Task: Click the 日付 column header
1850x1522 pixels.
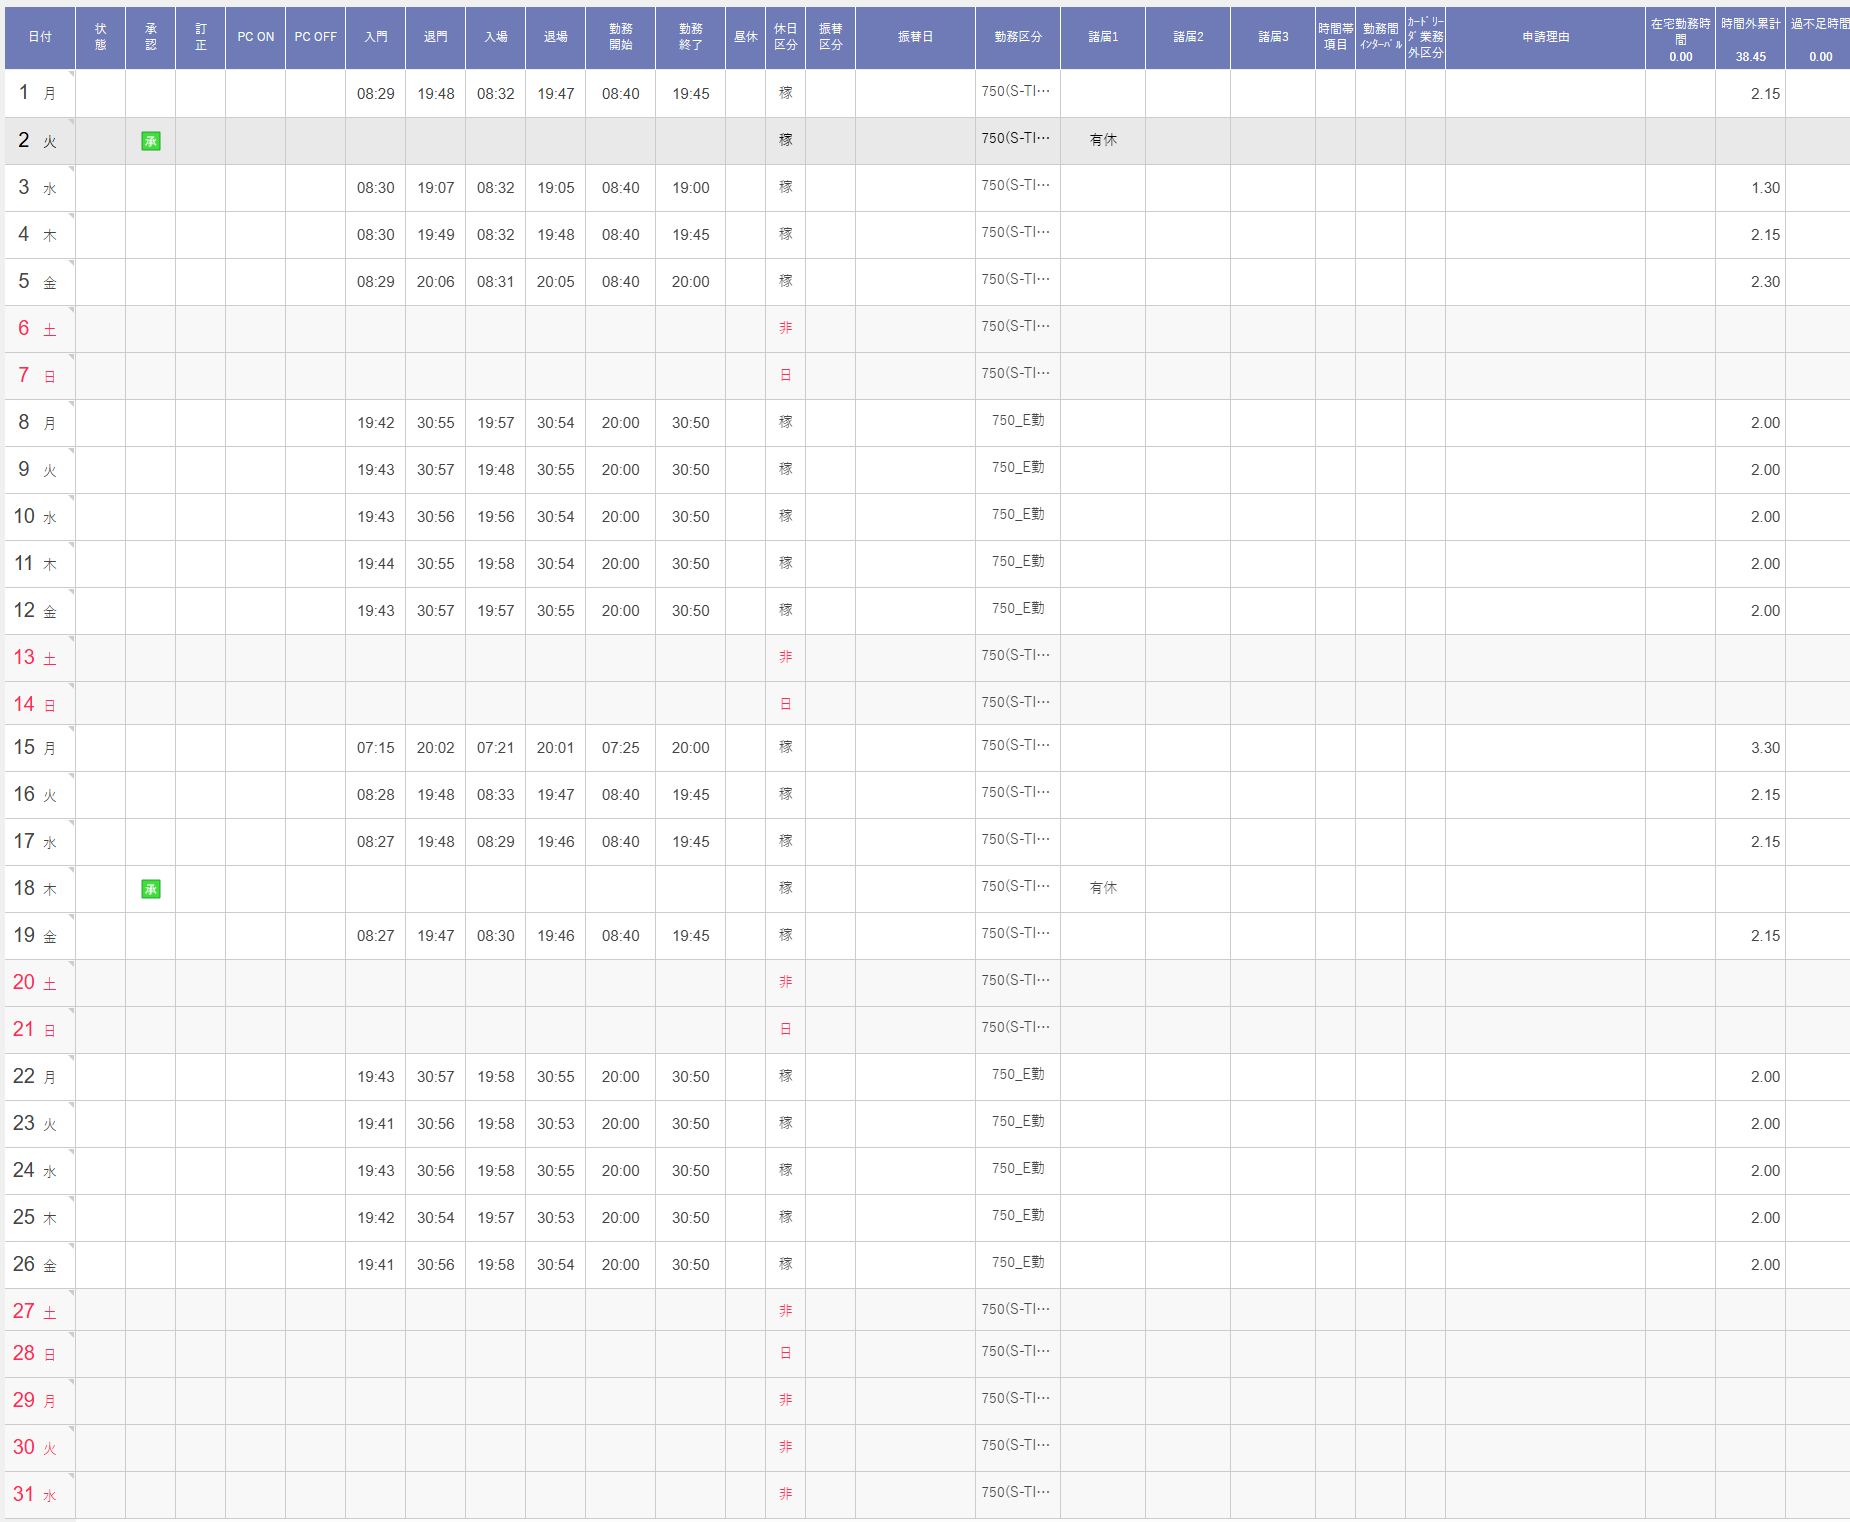Action: click(40, 37)
